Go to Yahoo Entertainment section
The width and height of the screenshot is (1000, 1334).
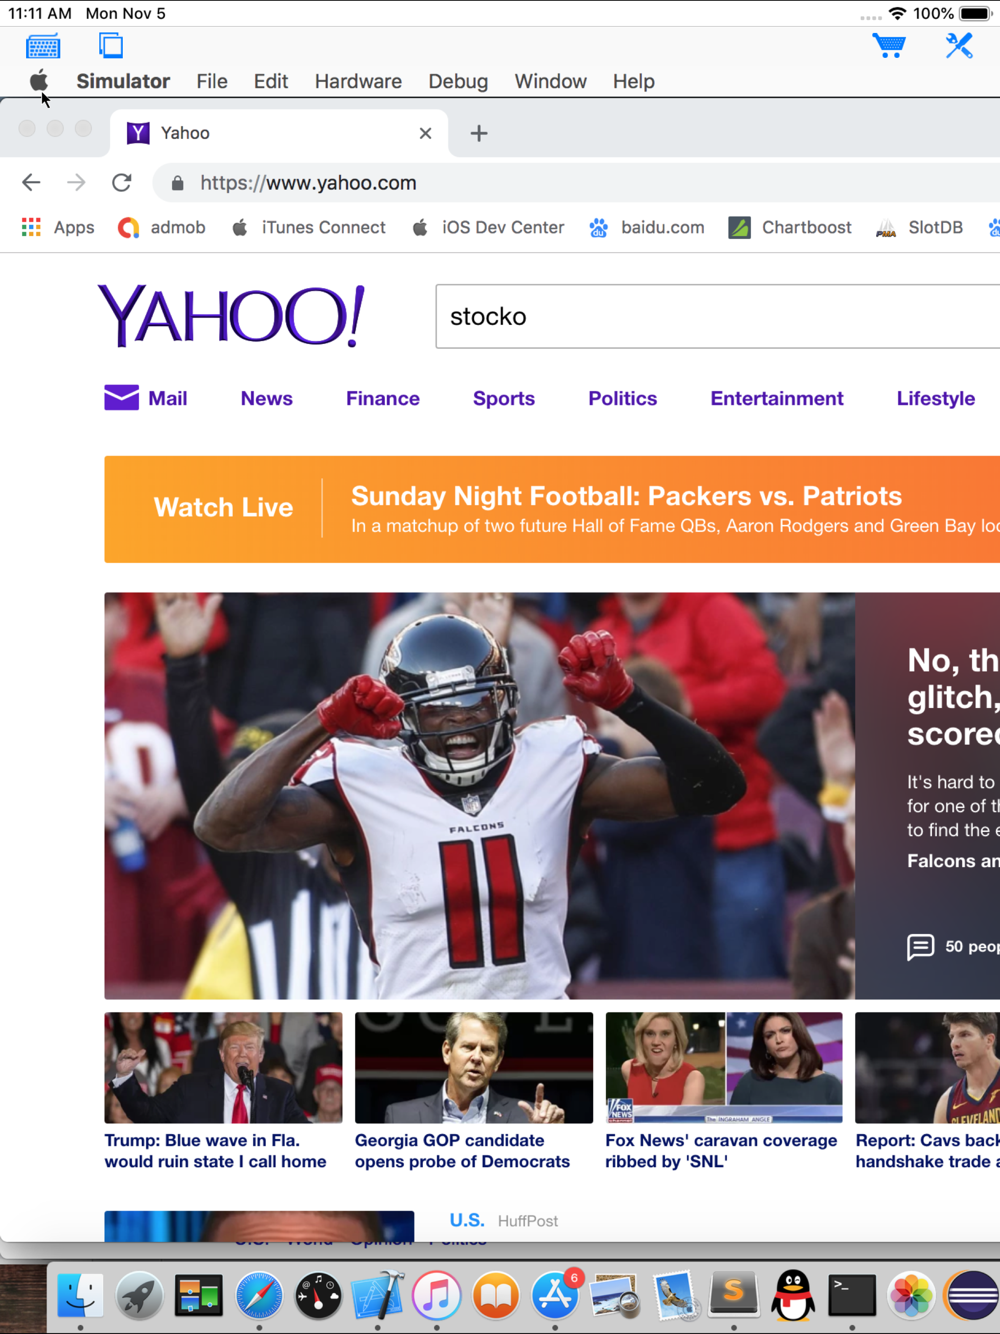click(777, 398)
